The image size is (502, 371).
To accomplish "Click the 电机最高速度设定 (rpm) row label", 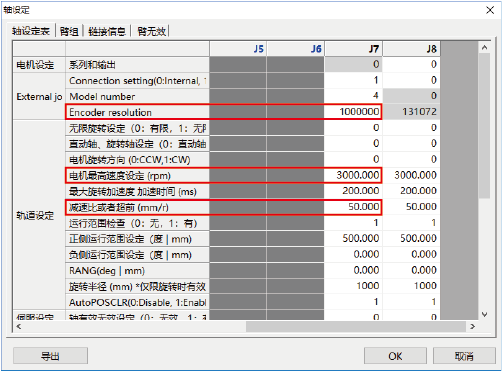I will (137, 175).
